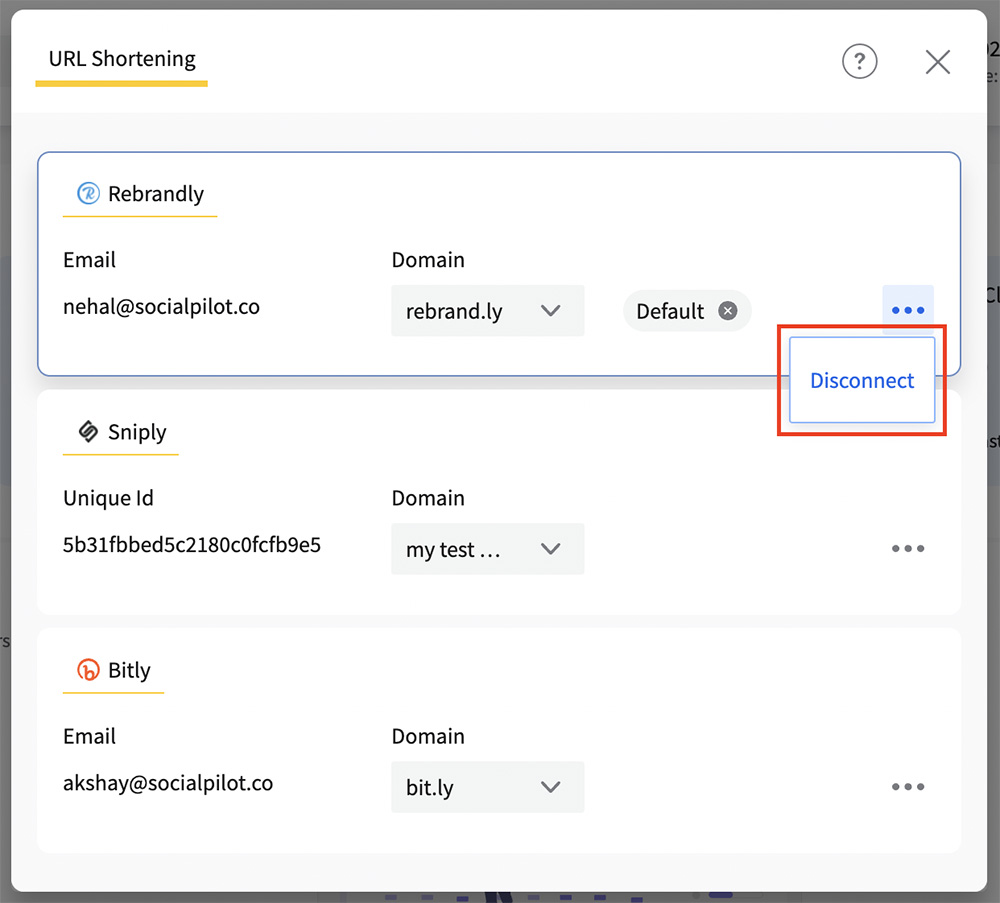The width and height of the screenshot is (1000, 903).
Task: Click the Rebrandly three-dots menu
Action: [908, 310]
